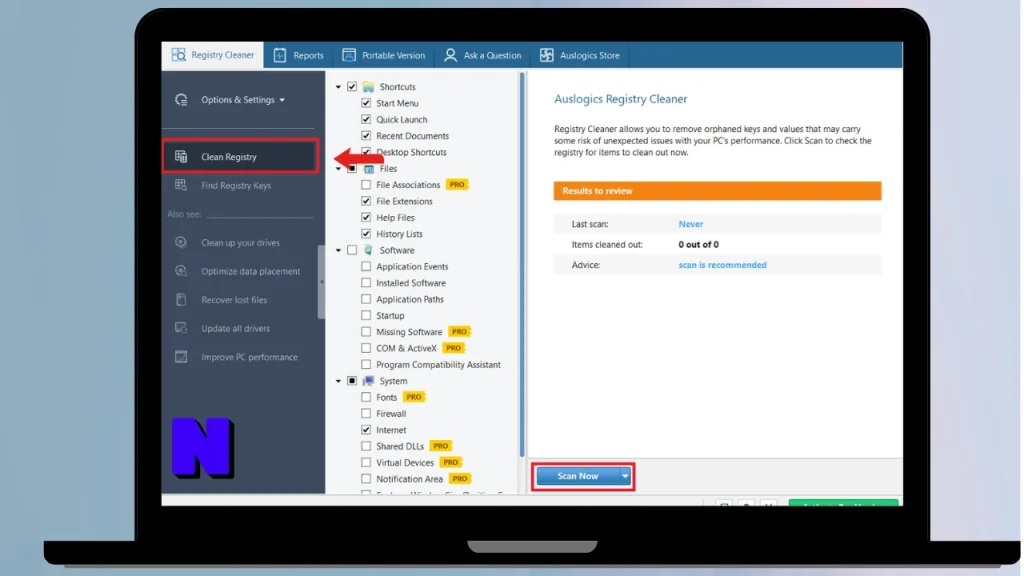This screenshot has width=1024, height=576.
Task: Click the PRO badge beside Shared DLLs
Action: [x=441, y=446]
